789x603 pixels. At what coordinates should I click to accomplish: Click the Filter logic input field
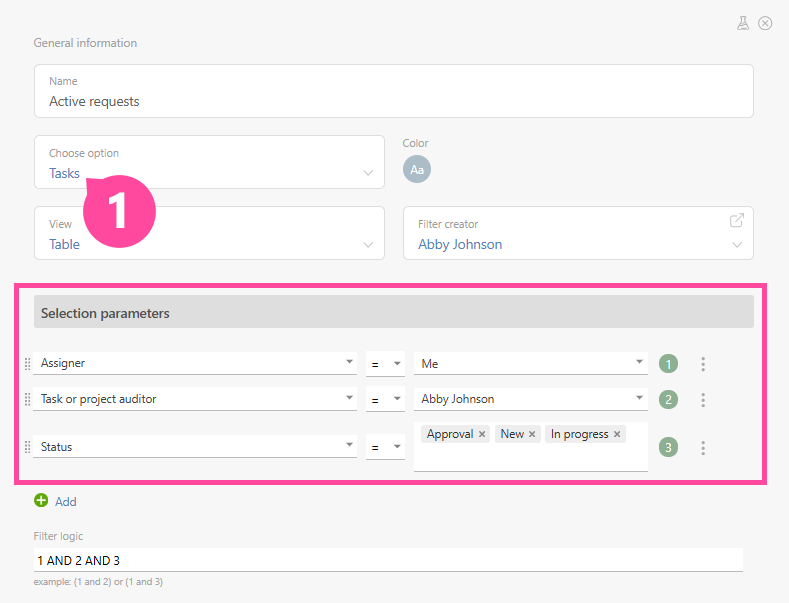point(388,560)
